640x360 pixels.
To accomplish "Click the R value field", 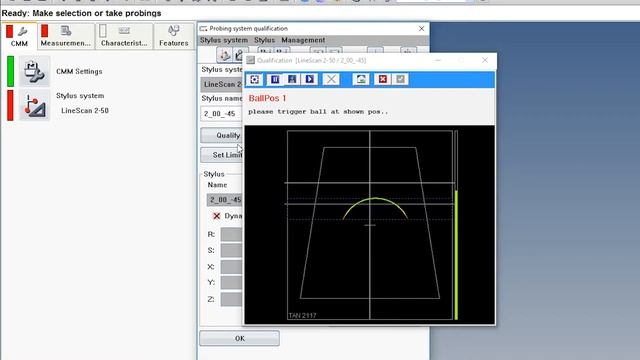I will pyautogui.click(x=232, y=234).
